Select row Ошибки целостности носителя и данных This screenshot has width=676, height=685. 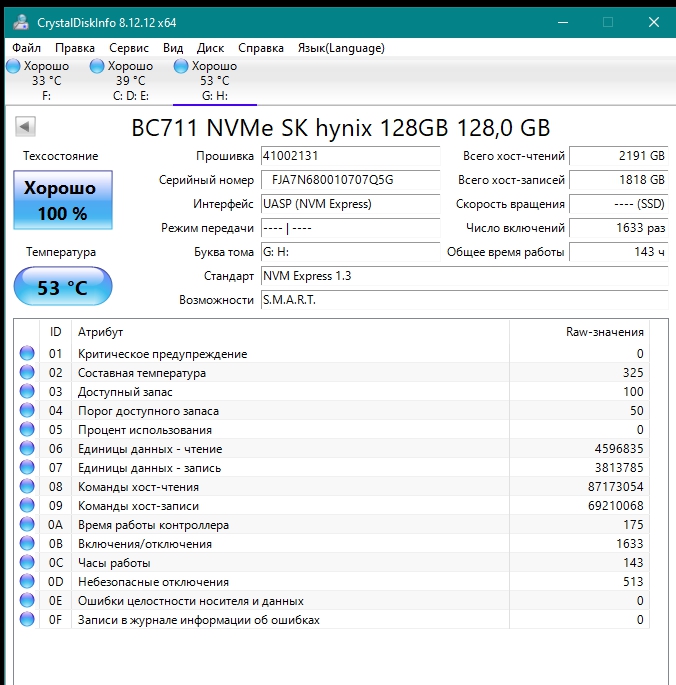click(x=332, y=600)
